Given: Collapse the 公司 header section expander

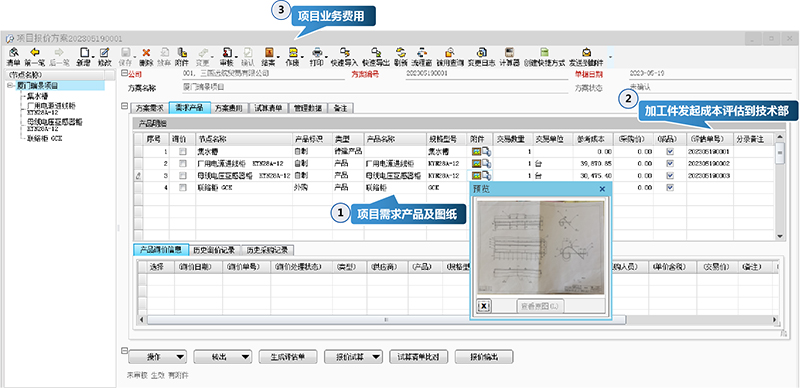Looking at the screenshot, I should tap(123, 74).
